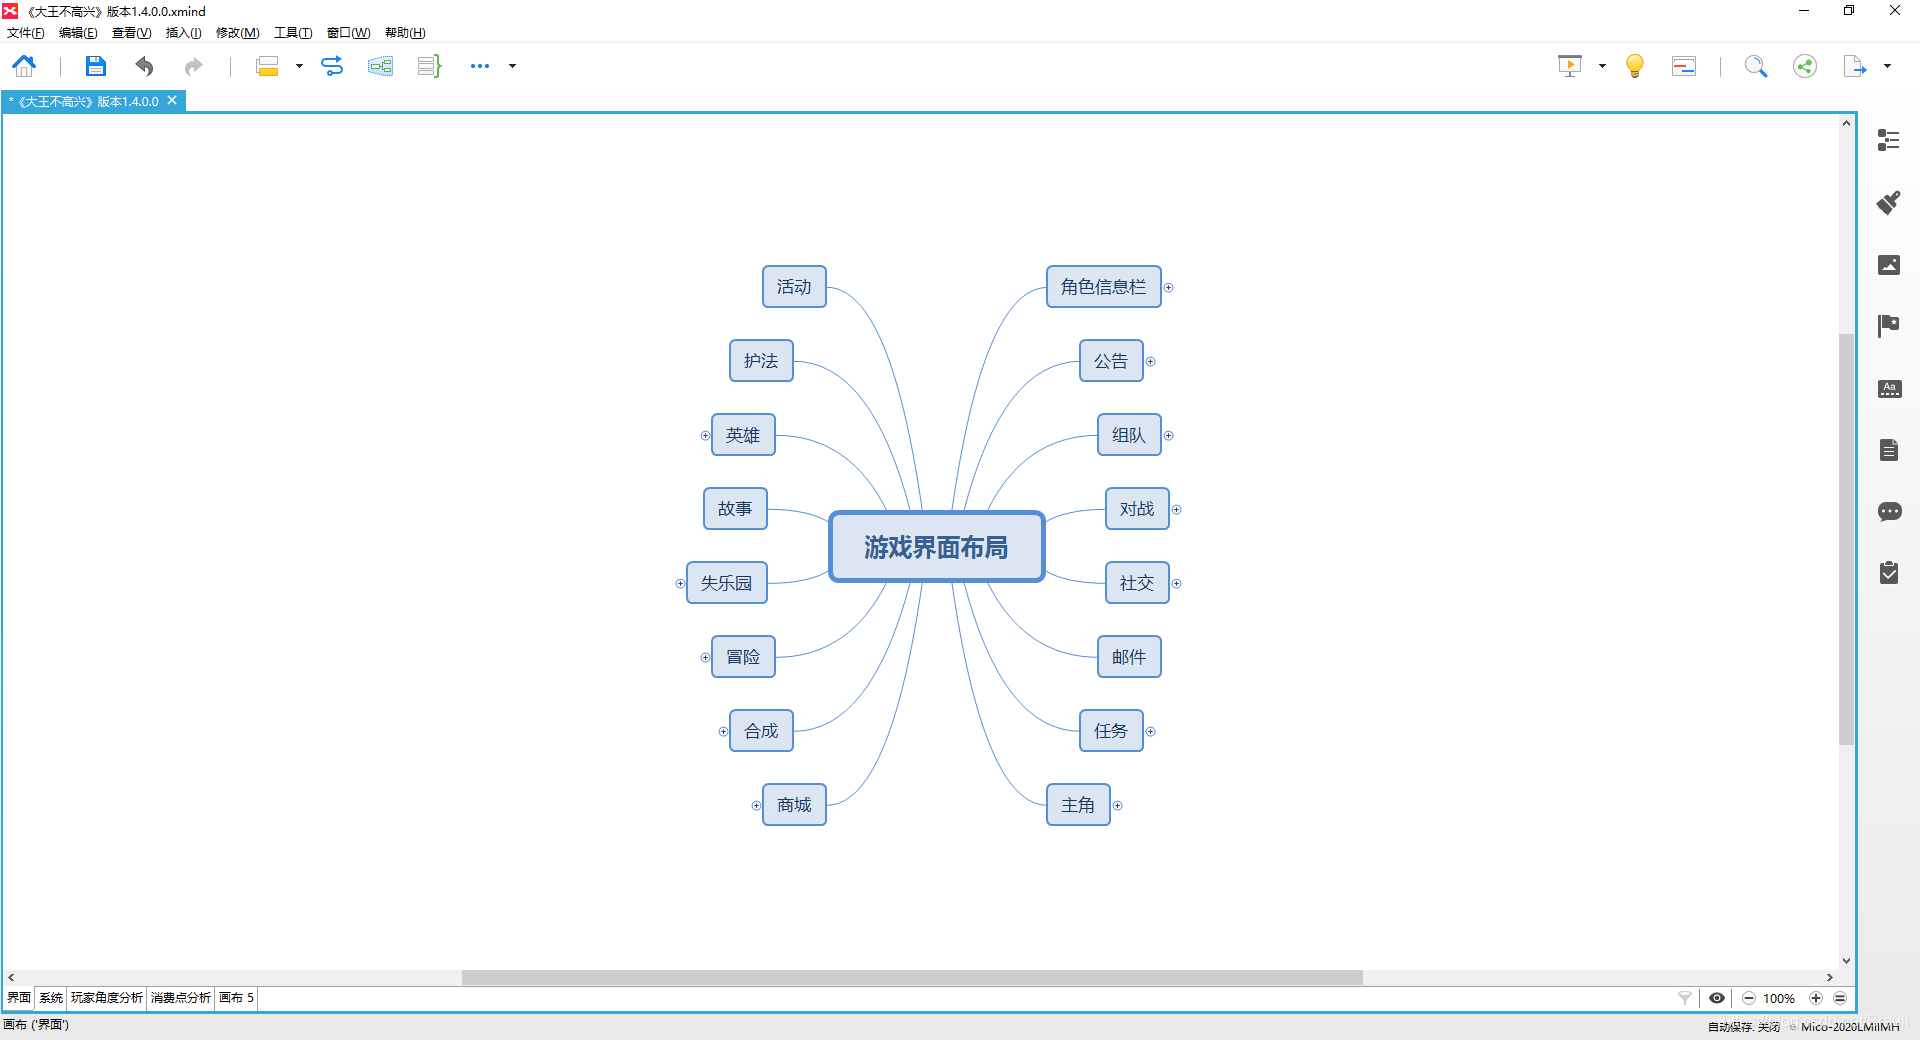This screenshot has height=1040, width=1920.
Task: Start presentation mode
Action: 1570,66
